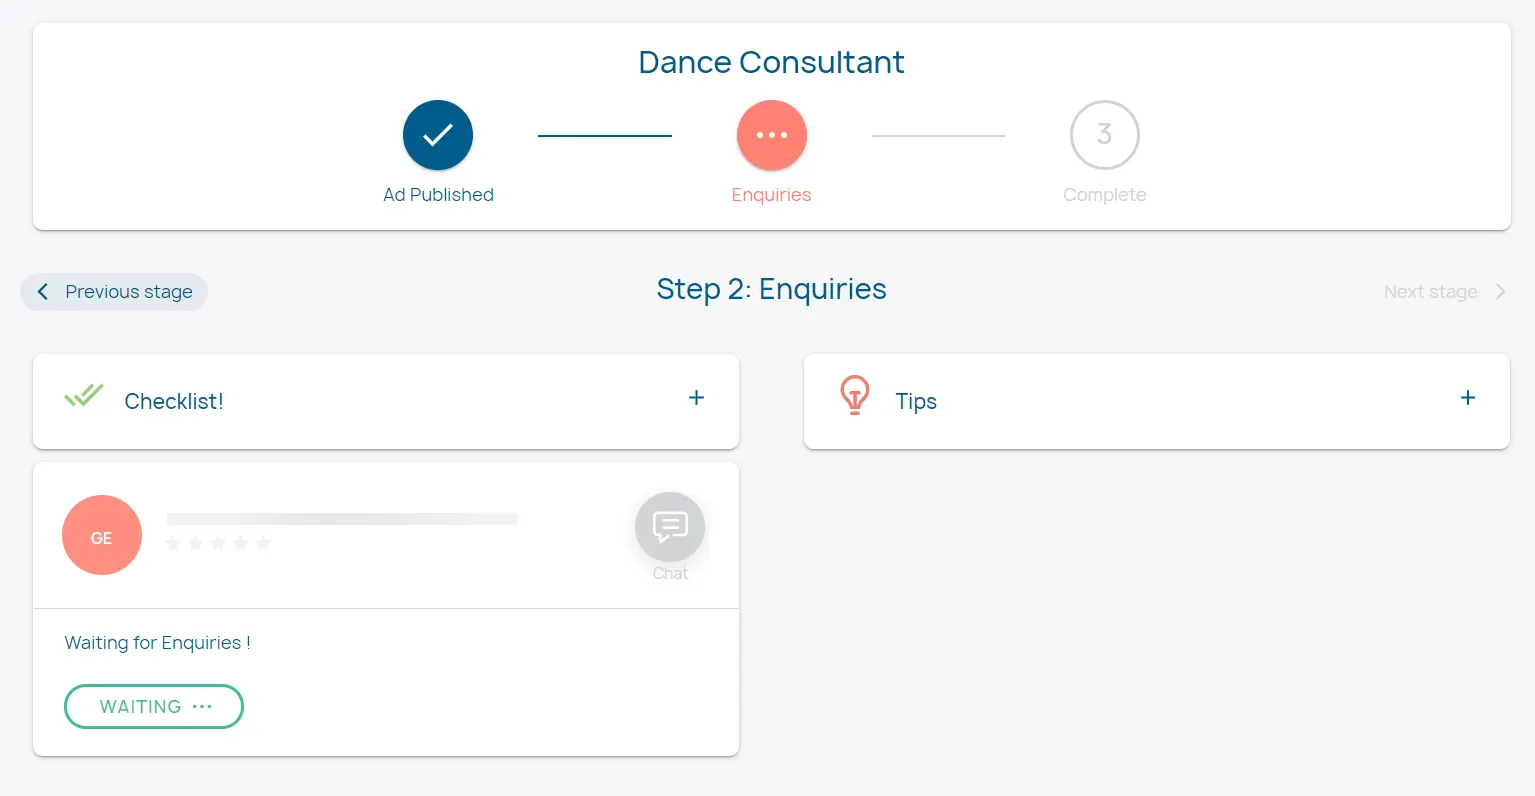Select the Complete step label
Viewport: 1535px width, 796px height.
[1104, 195]
